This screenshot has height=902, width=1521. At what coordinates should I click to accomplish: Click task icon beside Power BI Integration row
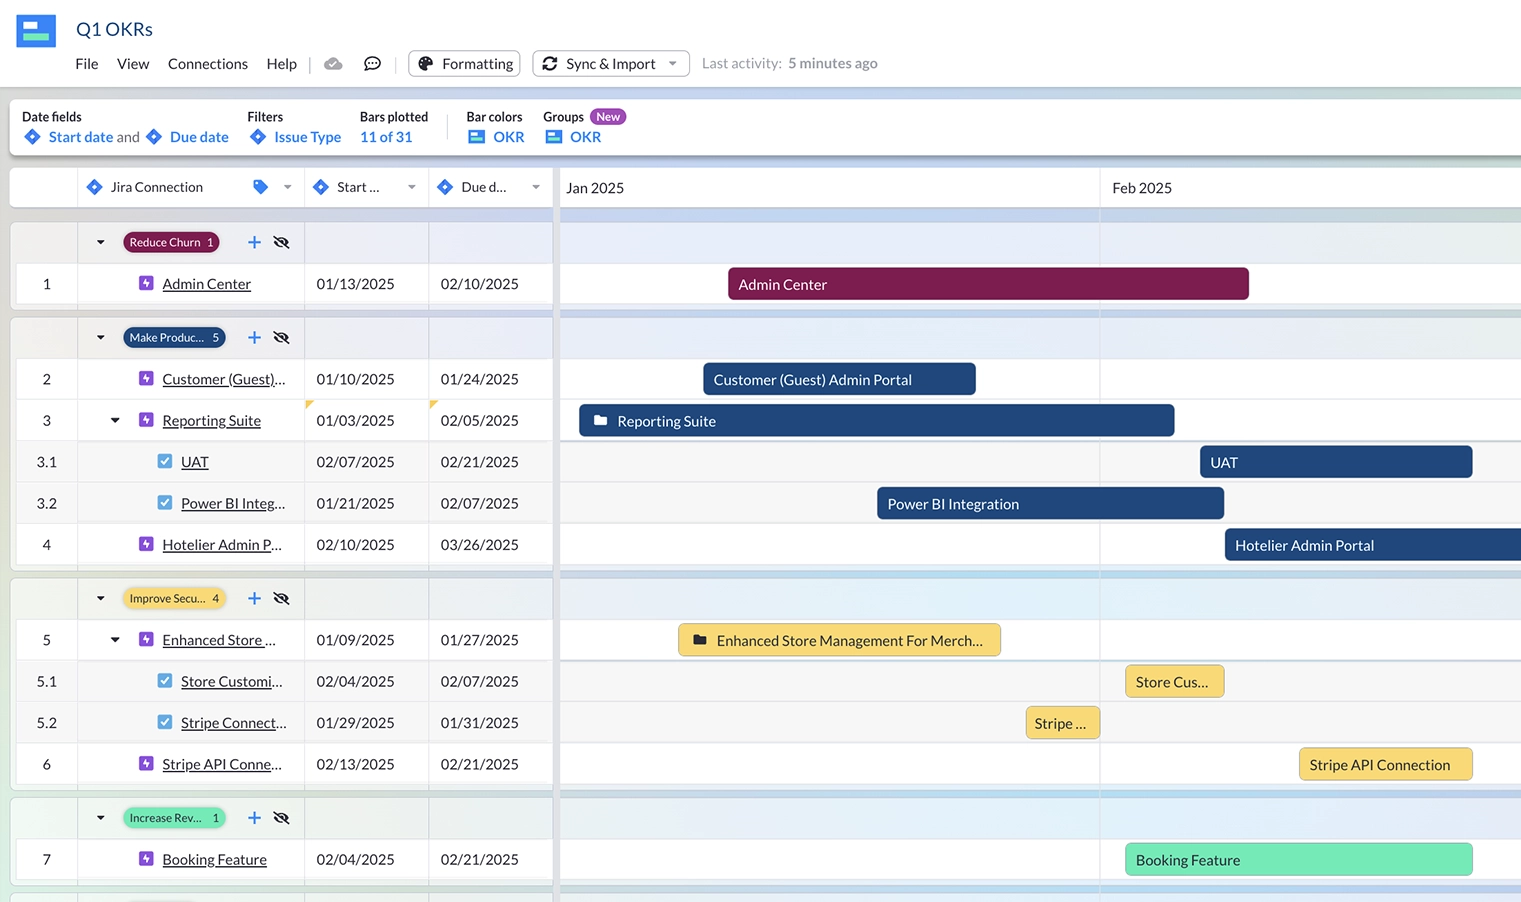pos(165,502)
